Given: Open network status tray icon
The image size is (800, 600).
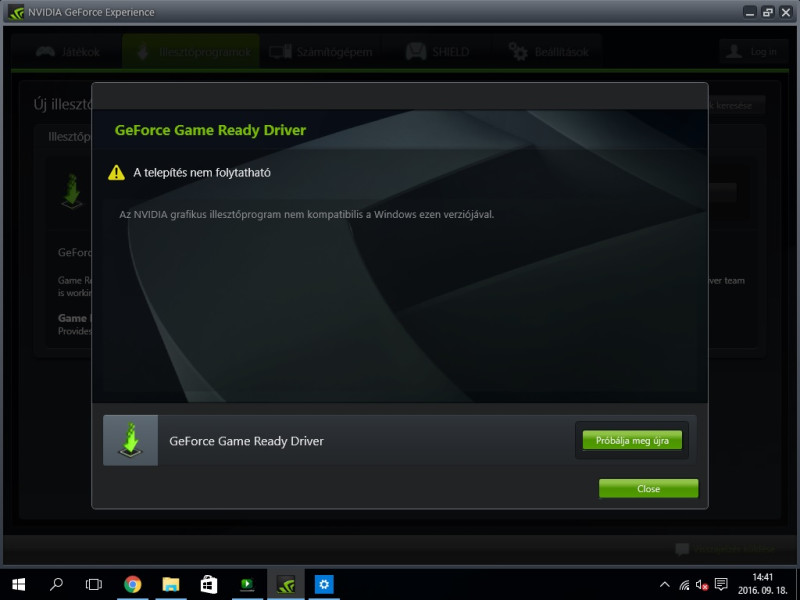Looking at the screenshot, I should pos(684,585).
